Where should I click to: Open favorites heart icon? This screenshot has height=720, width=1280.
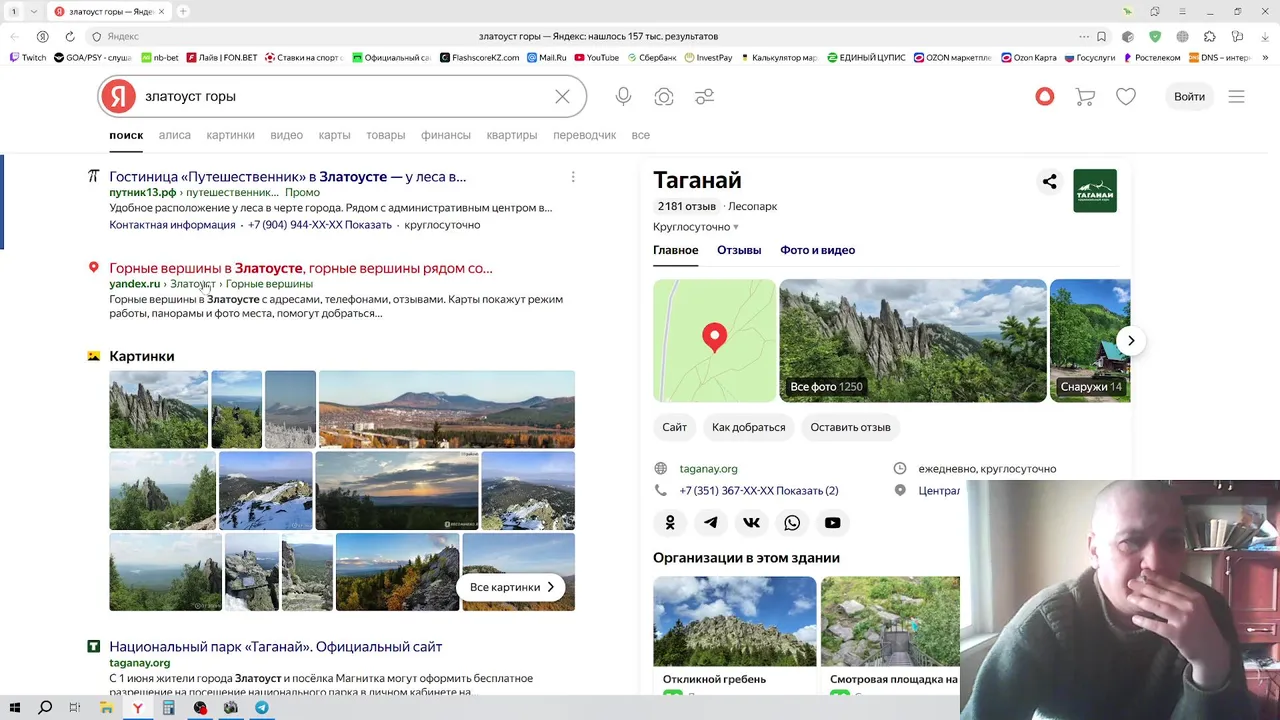point(1126,96)
